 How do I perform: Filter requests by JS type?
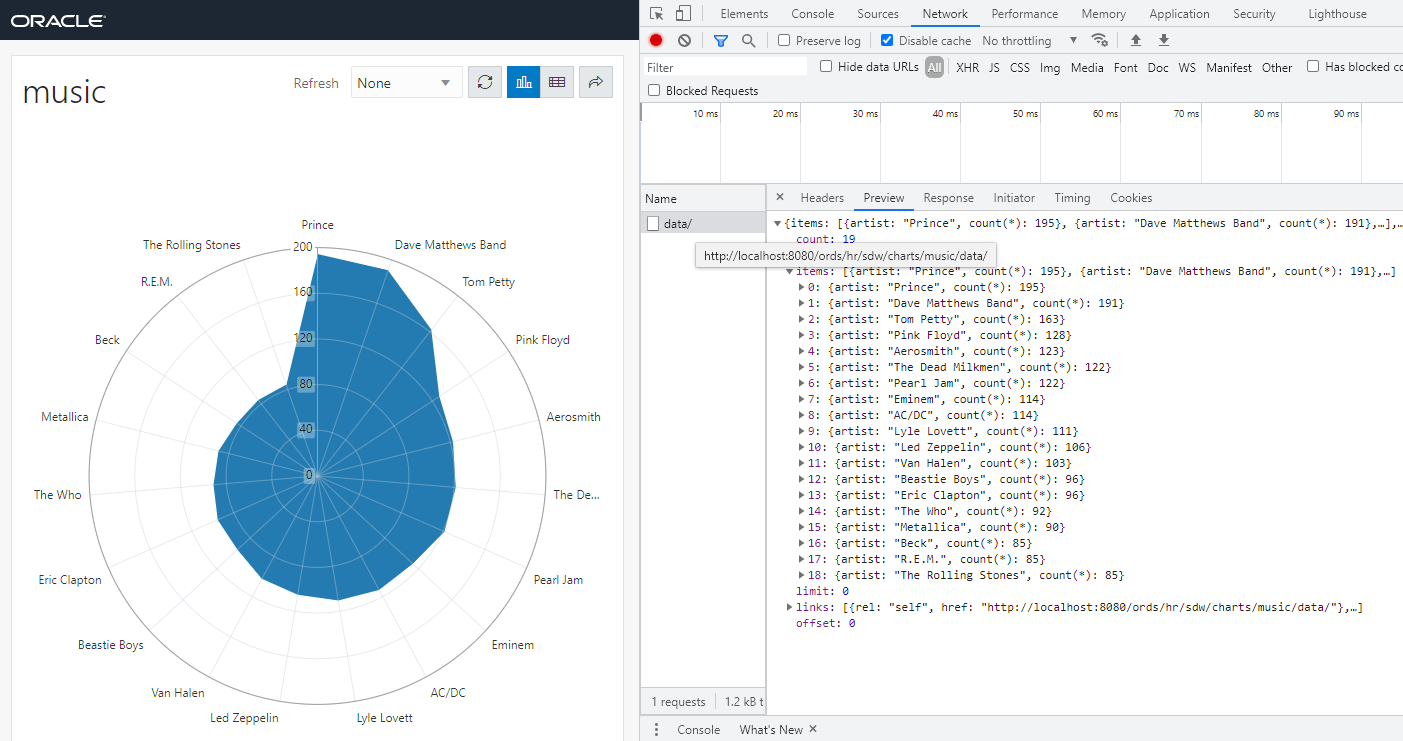click(994, 67)
